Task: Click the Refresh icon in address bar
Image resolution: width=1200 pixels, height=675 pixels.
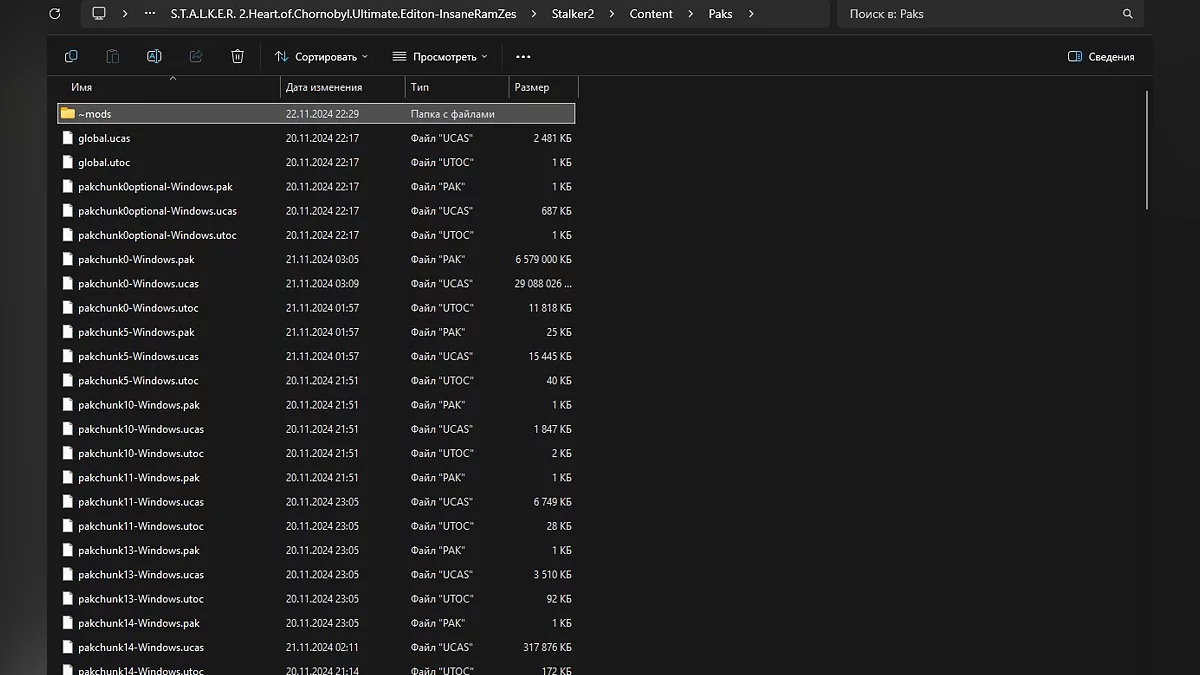Action: tap(55, 14)
